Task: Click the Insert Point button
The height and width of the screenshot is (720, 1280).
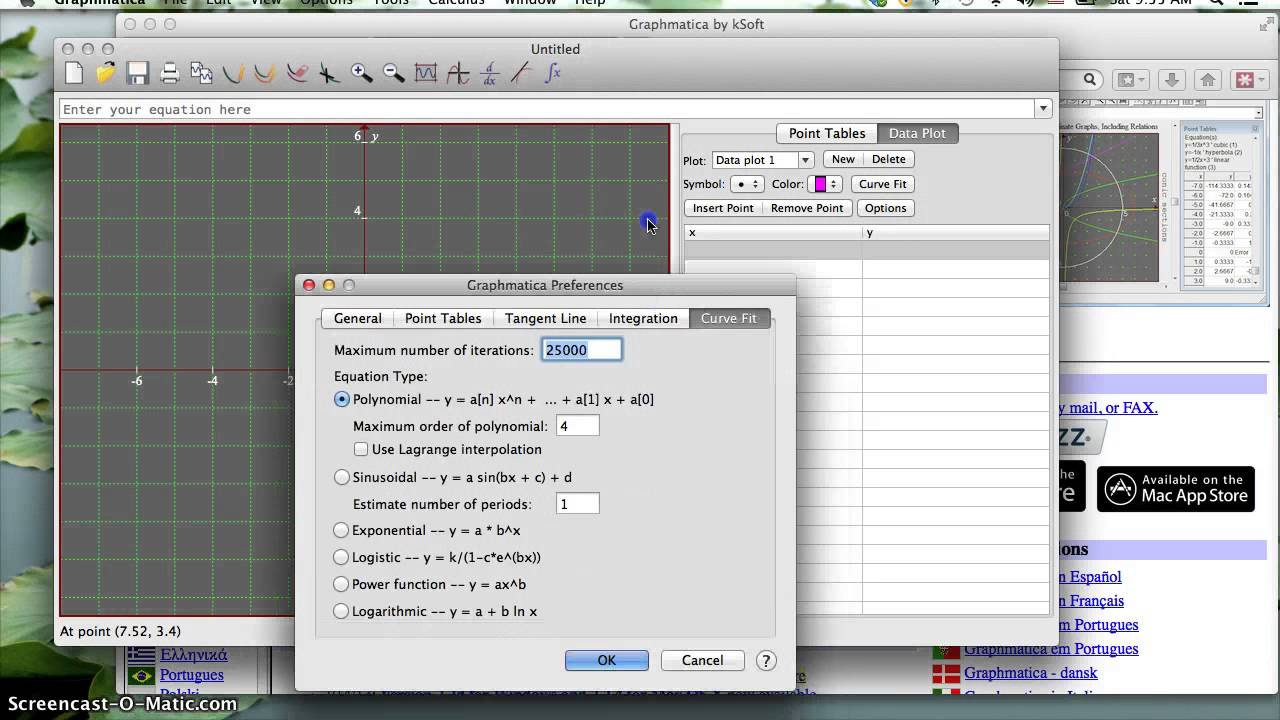Action: 723,208
